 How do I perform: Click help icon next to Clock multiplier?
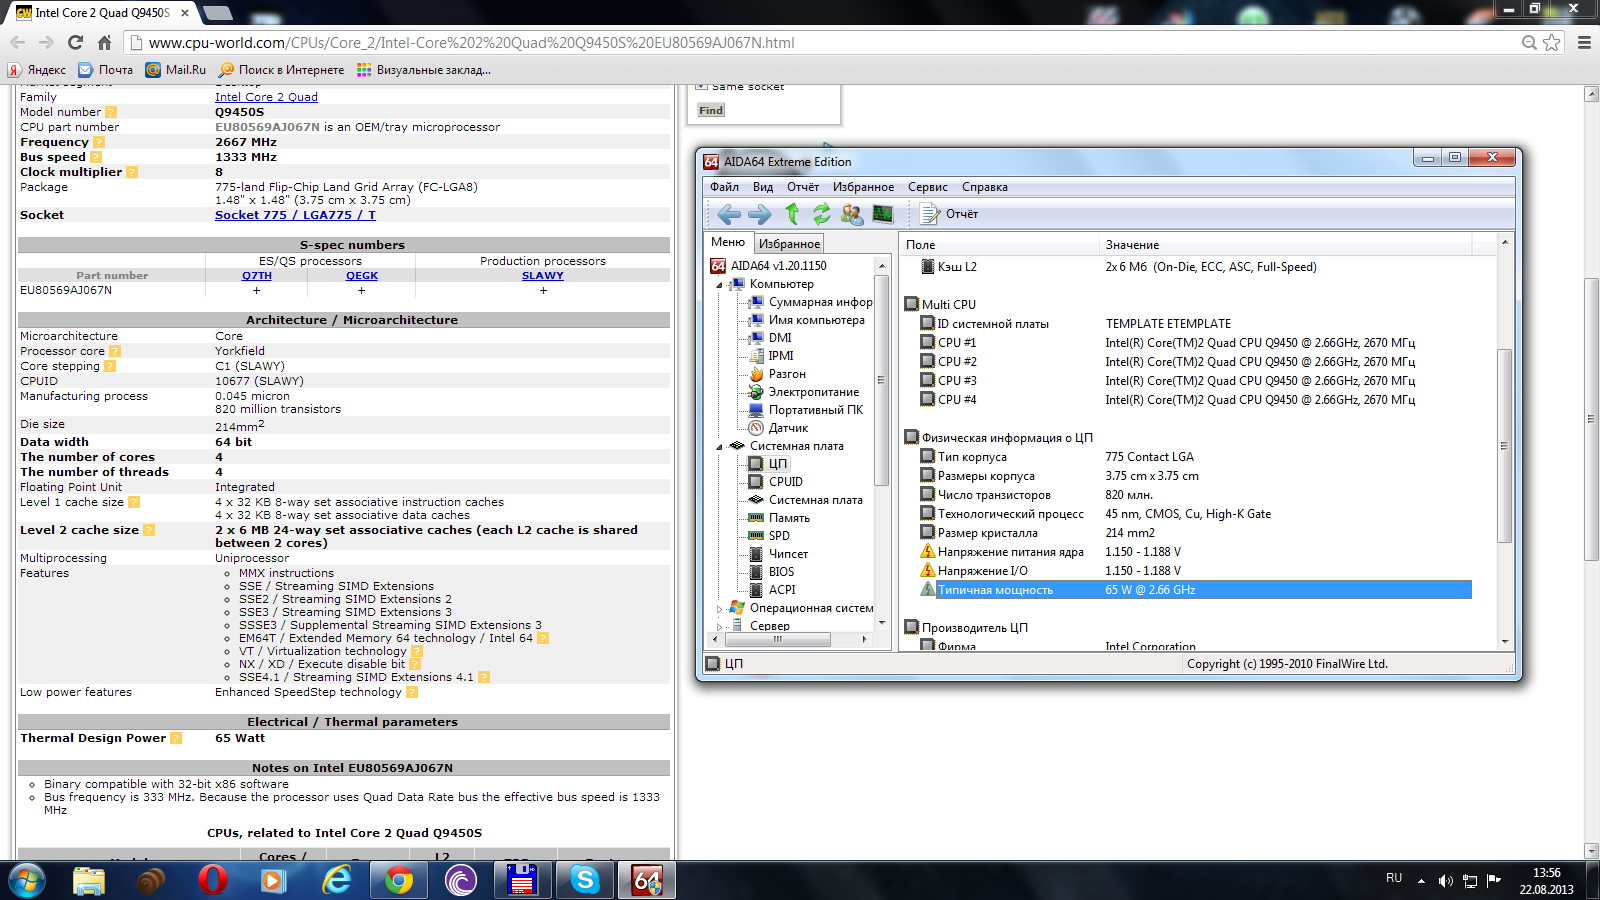click(132, 172)
